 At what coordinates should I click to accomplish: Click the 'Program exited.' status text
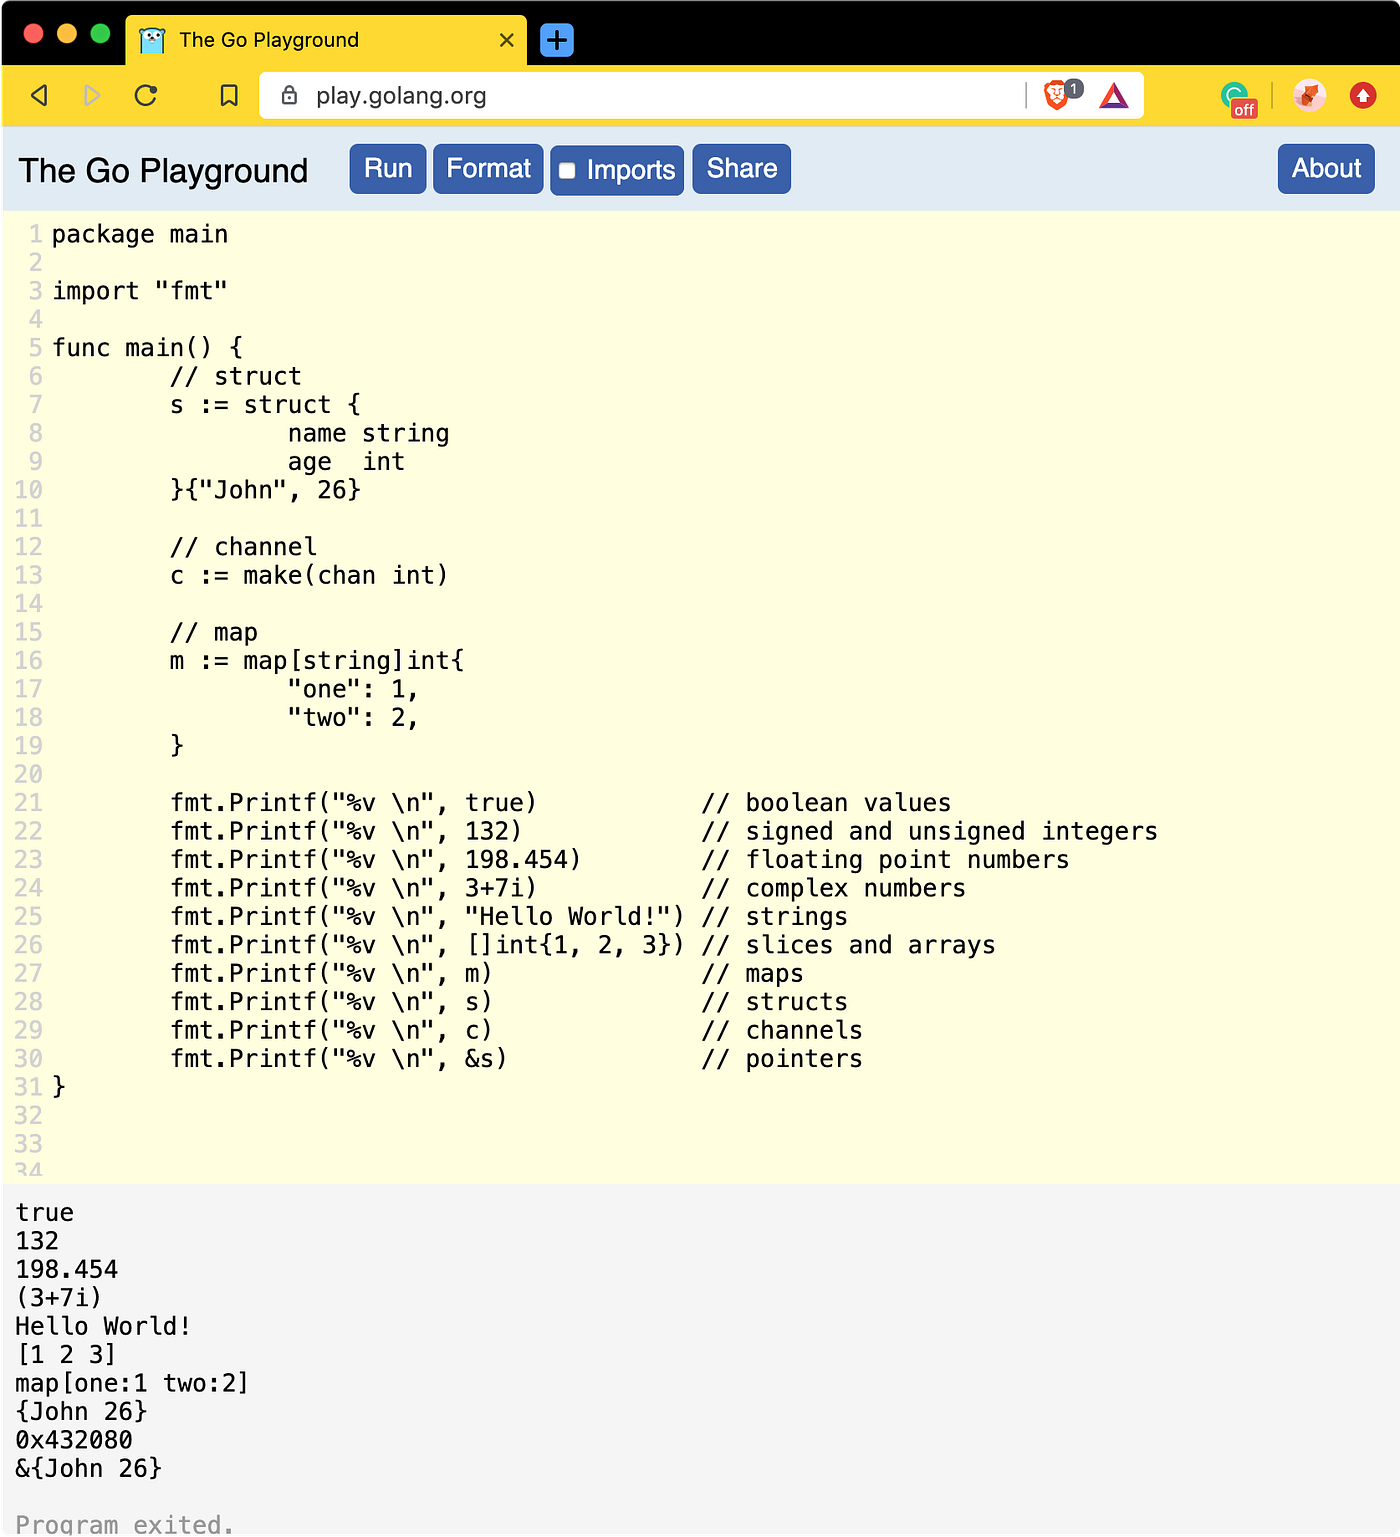point(125,1524)
